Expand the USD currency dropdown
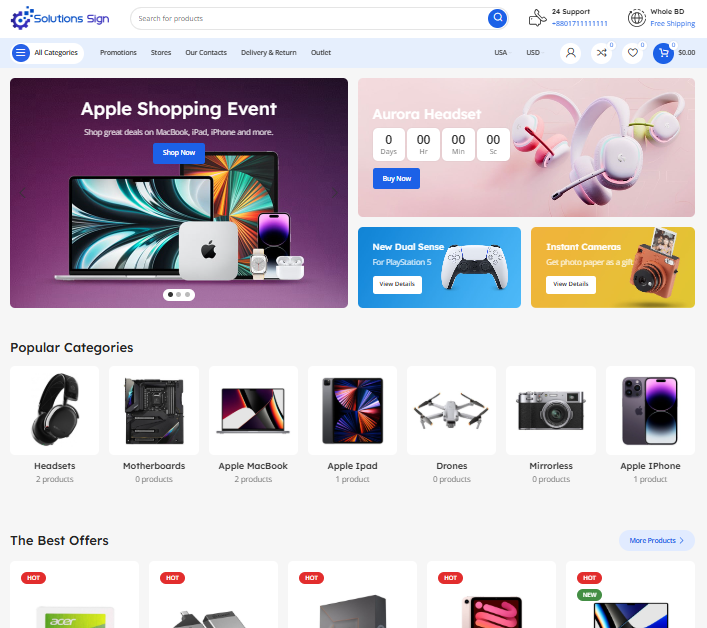The image size is (707, 628). coord(535,53)
